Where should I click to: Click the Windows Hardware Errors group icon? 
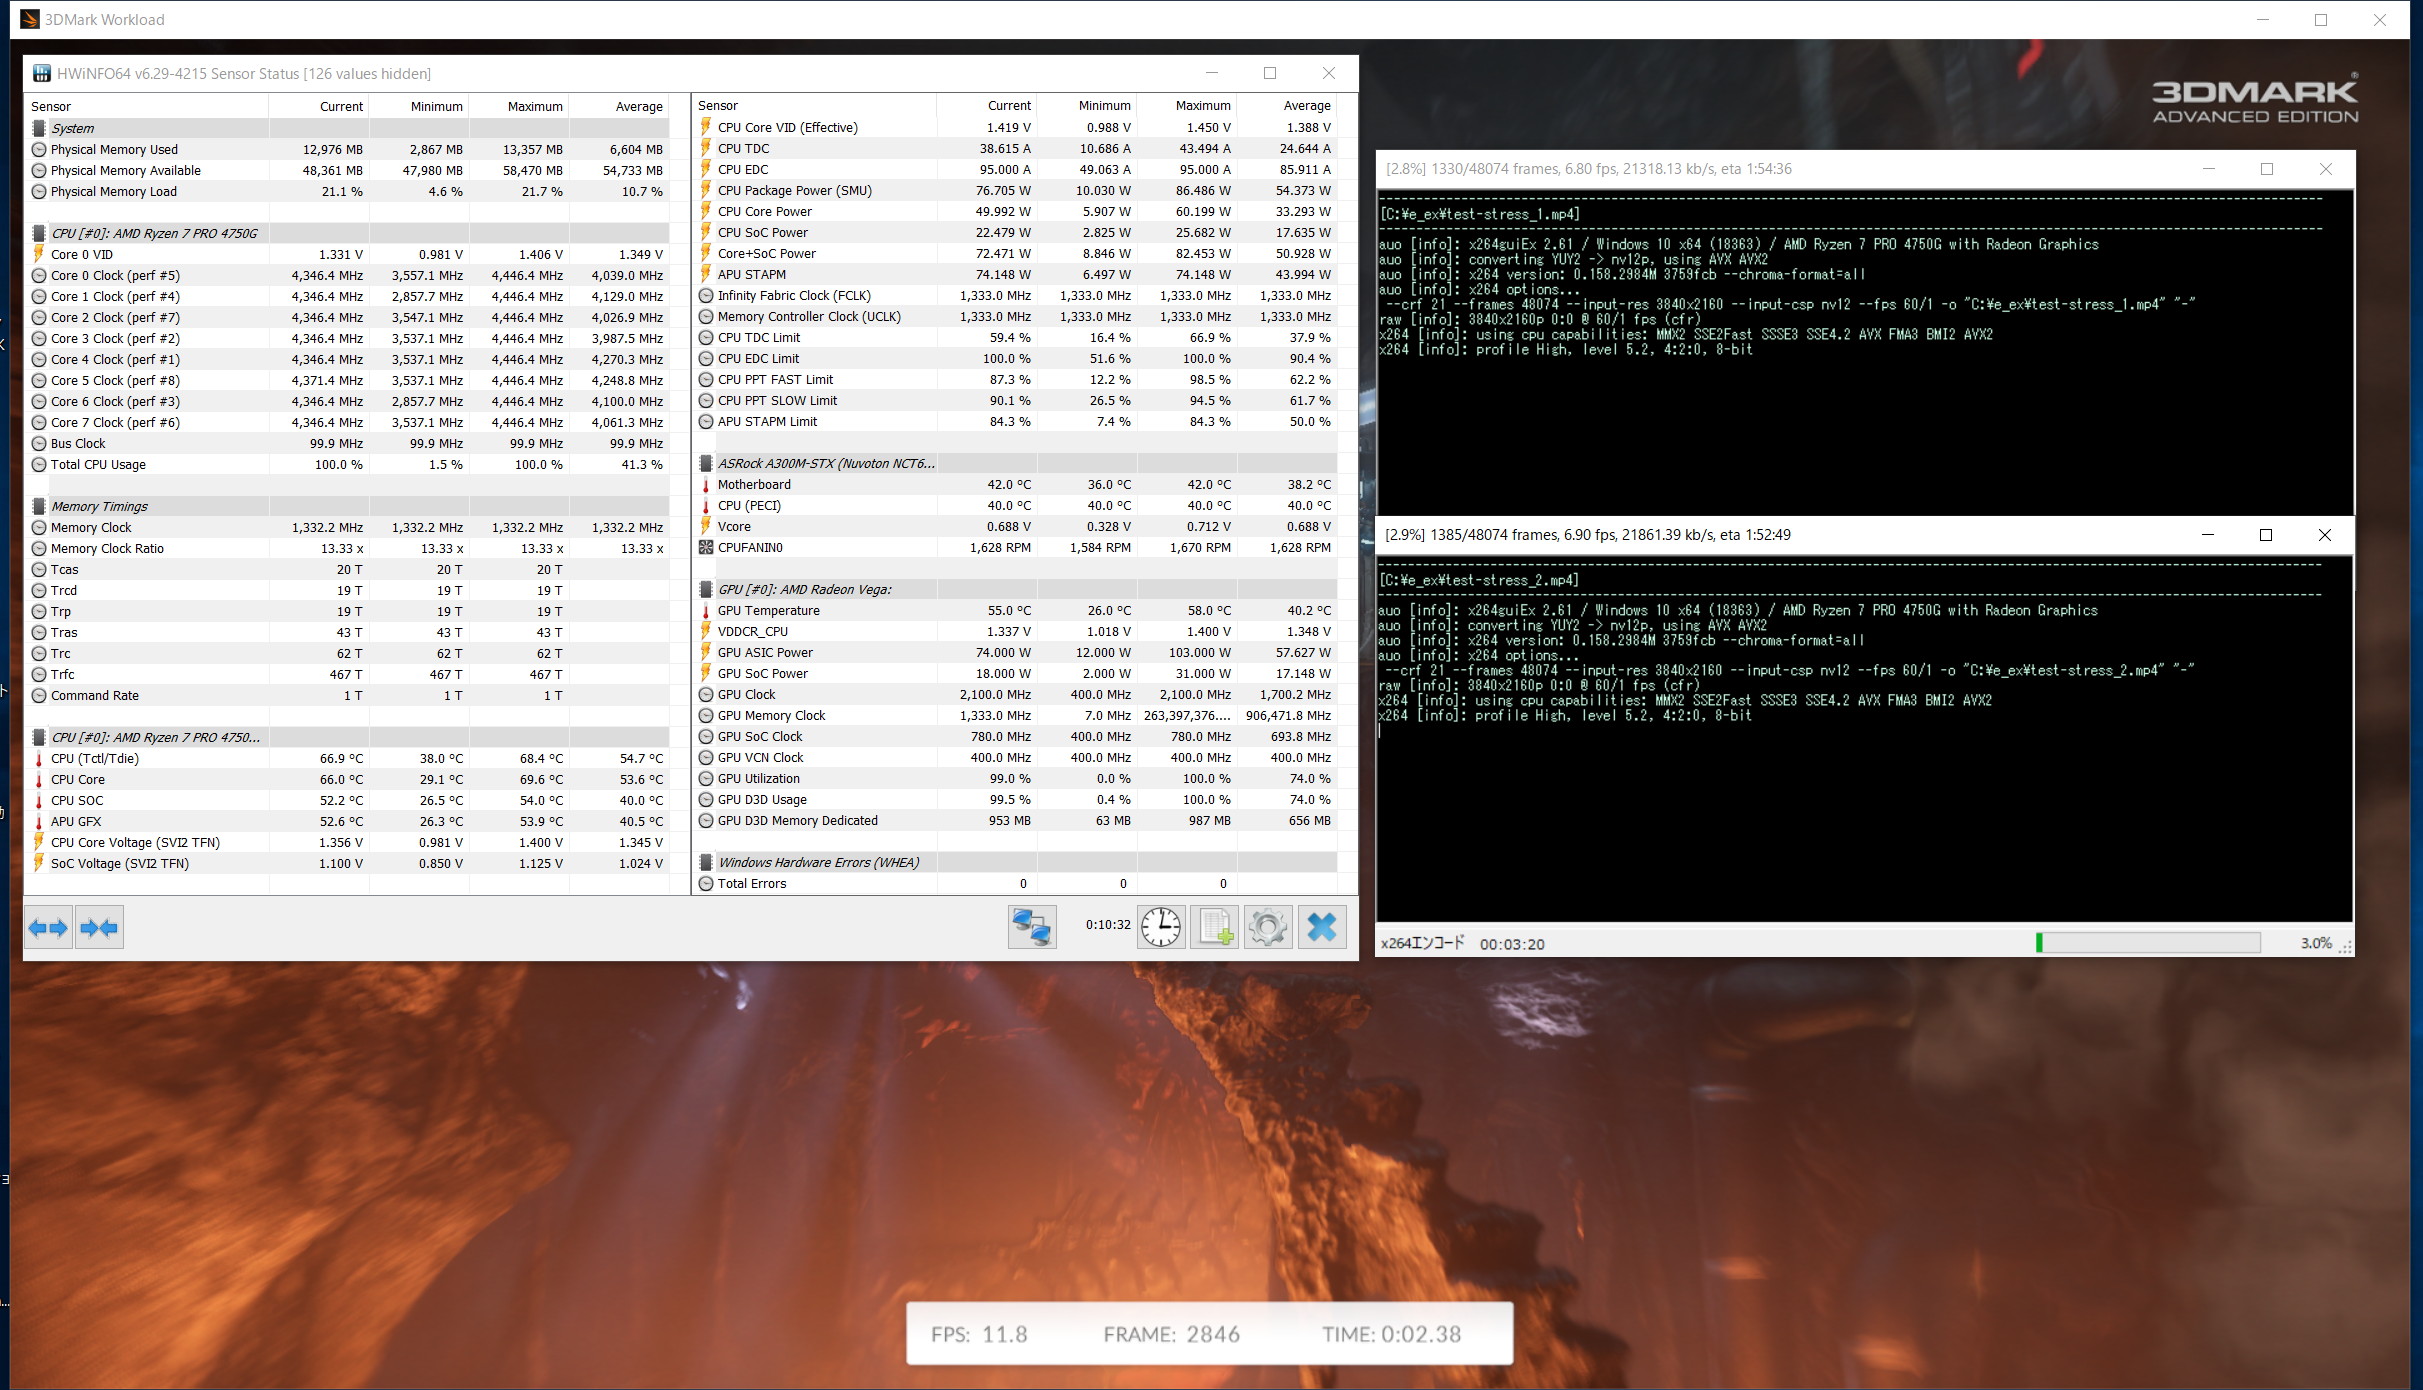tap(706, 862)
